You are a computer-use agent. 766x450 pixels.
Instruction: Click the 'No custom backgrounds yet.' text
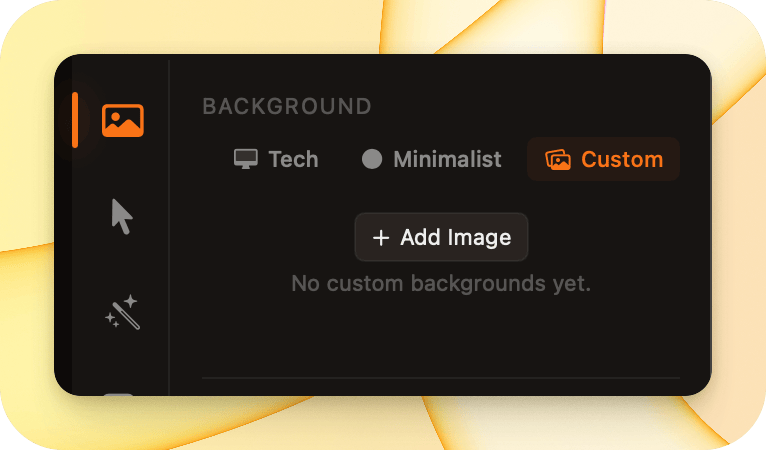pyautogui.click(x=441, y=283)
